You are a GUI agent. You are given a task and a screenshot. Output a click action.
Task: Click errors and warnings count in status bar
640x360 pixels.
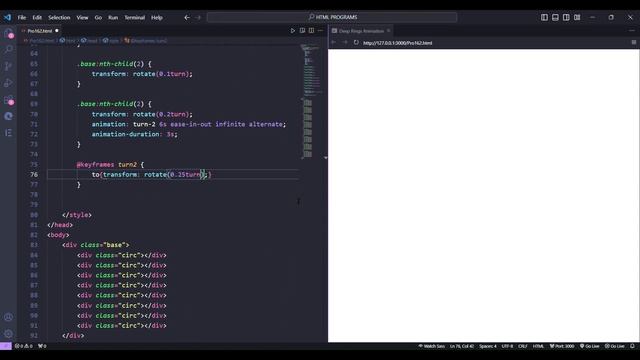pyautogui.click(x=23, y=346)
